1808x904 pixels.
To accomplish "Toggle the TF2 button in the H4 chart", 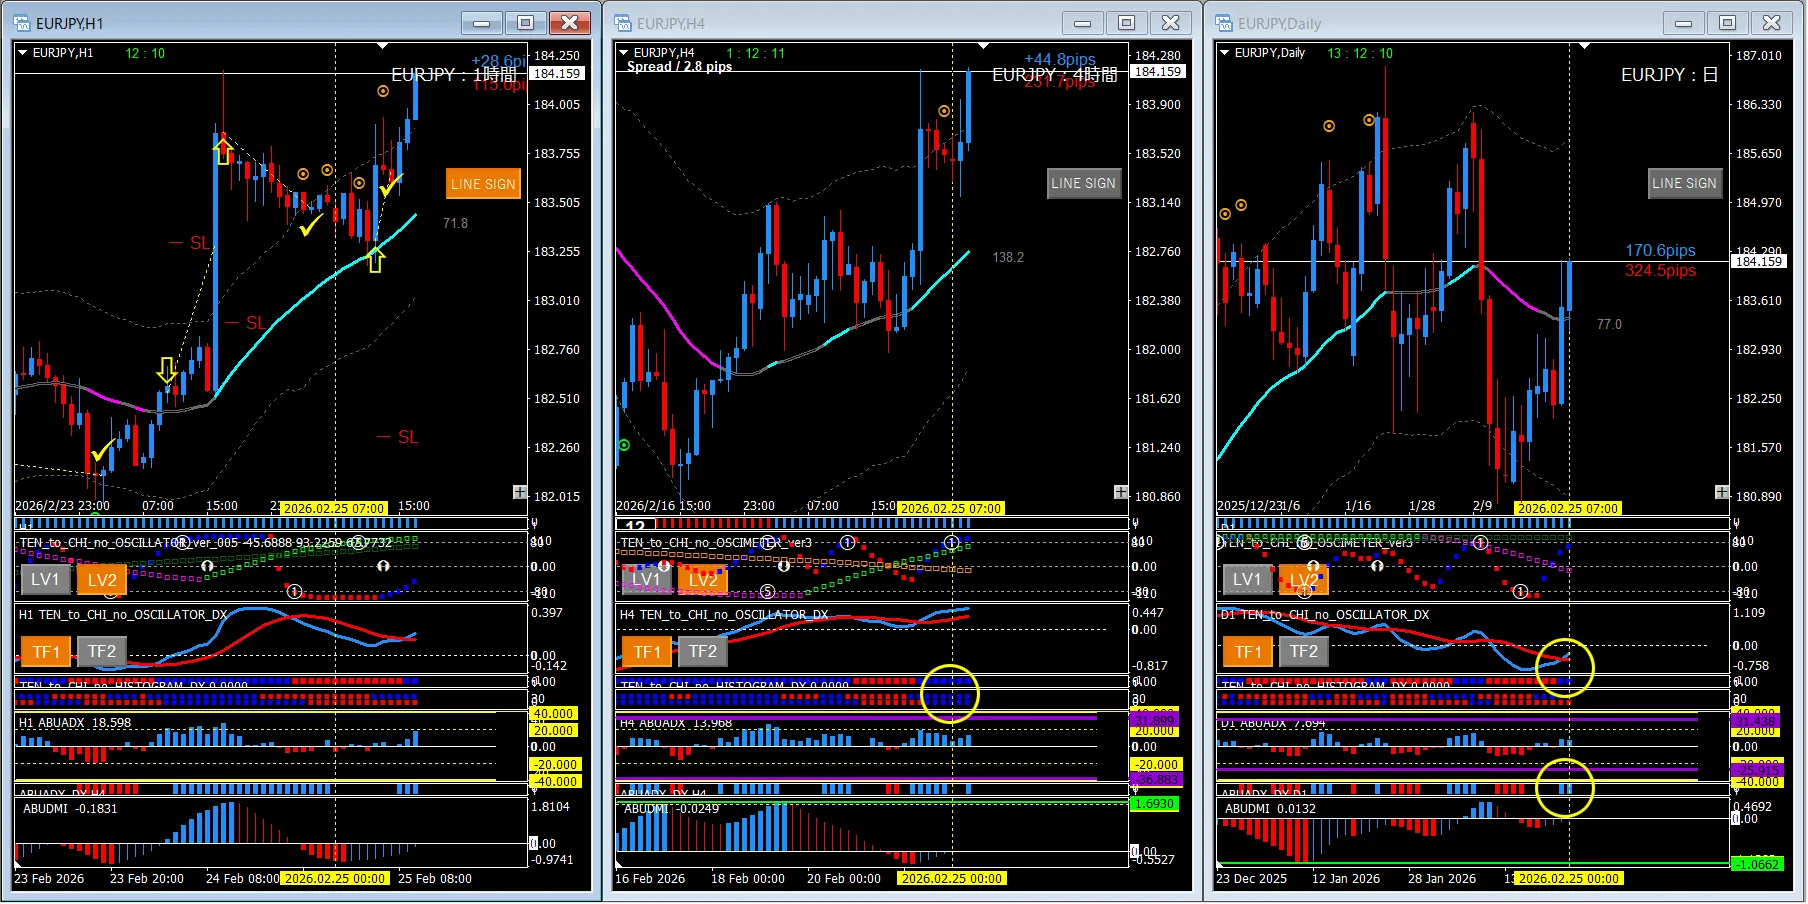I will pyautogui.click(x=703, y=652).
